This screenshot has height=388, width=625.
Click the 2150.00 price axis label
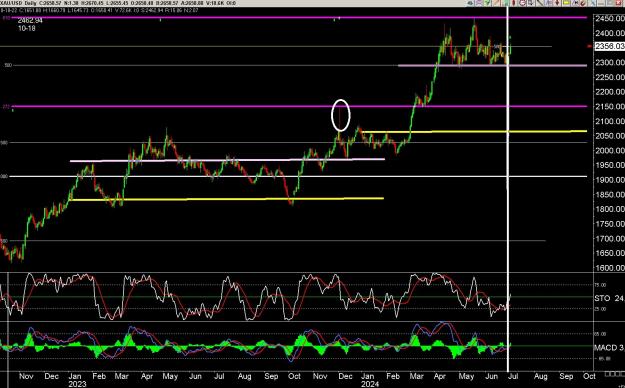tap(609, 106)
